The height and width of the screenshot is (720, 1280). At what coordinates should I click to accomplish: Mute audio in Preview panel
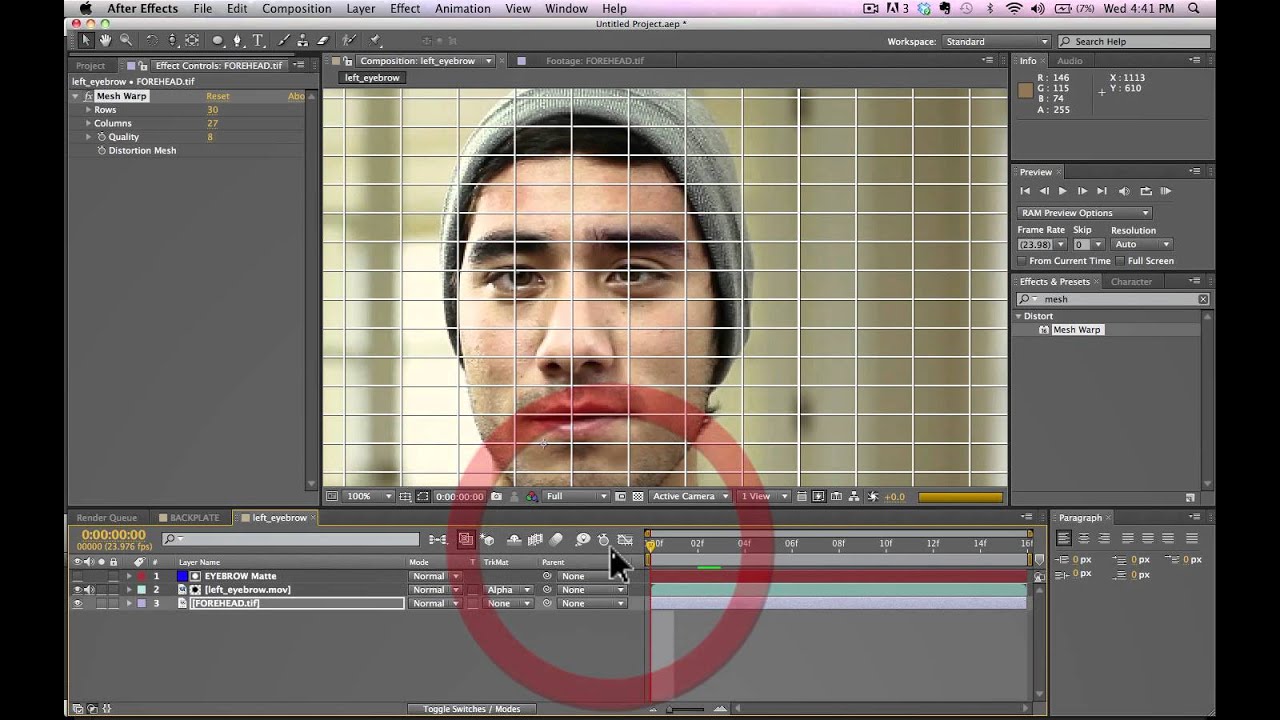1124,191
